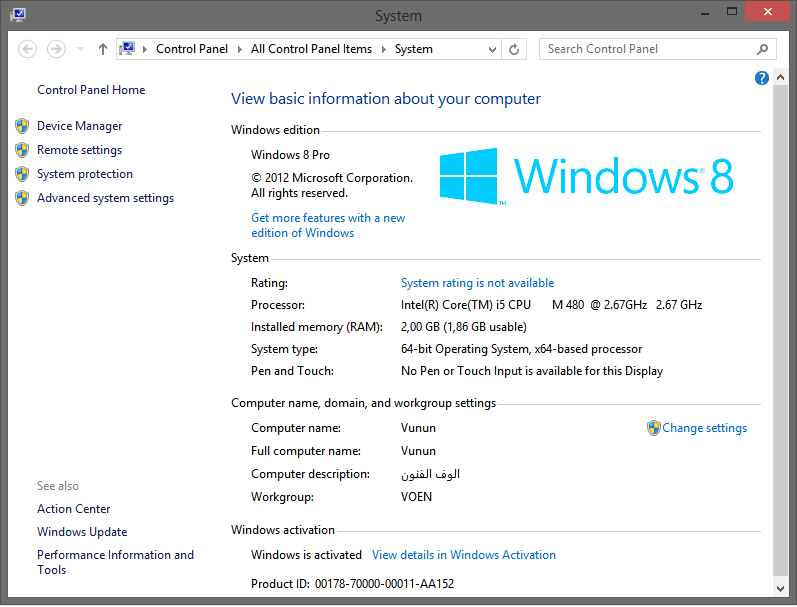Click the System window title bar icon
Screen dimensions: 797x607
pos(18,14)
